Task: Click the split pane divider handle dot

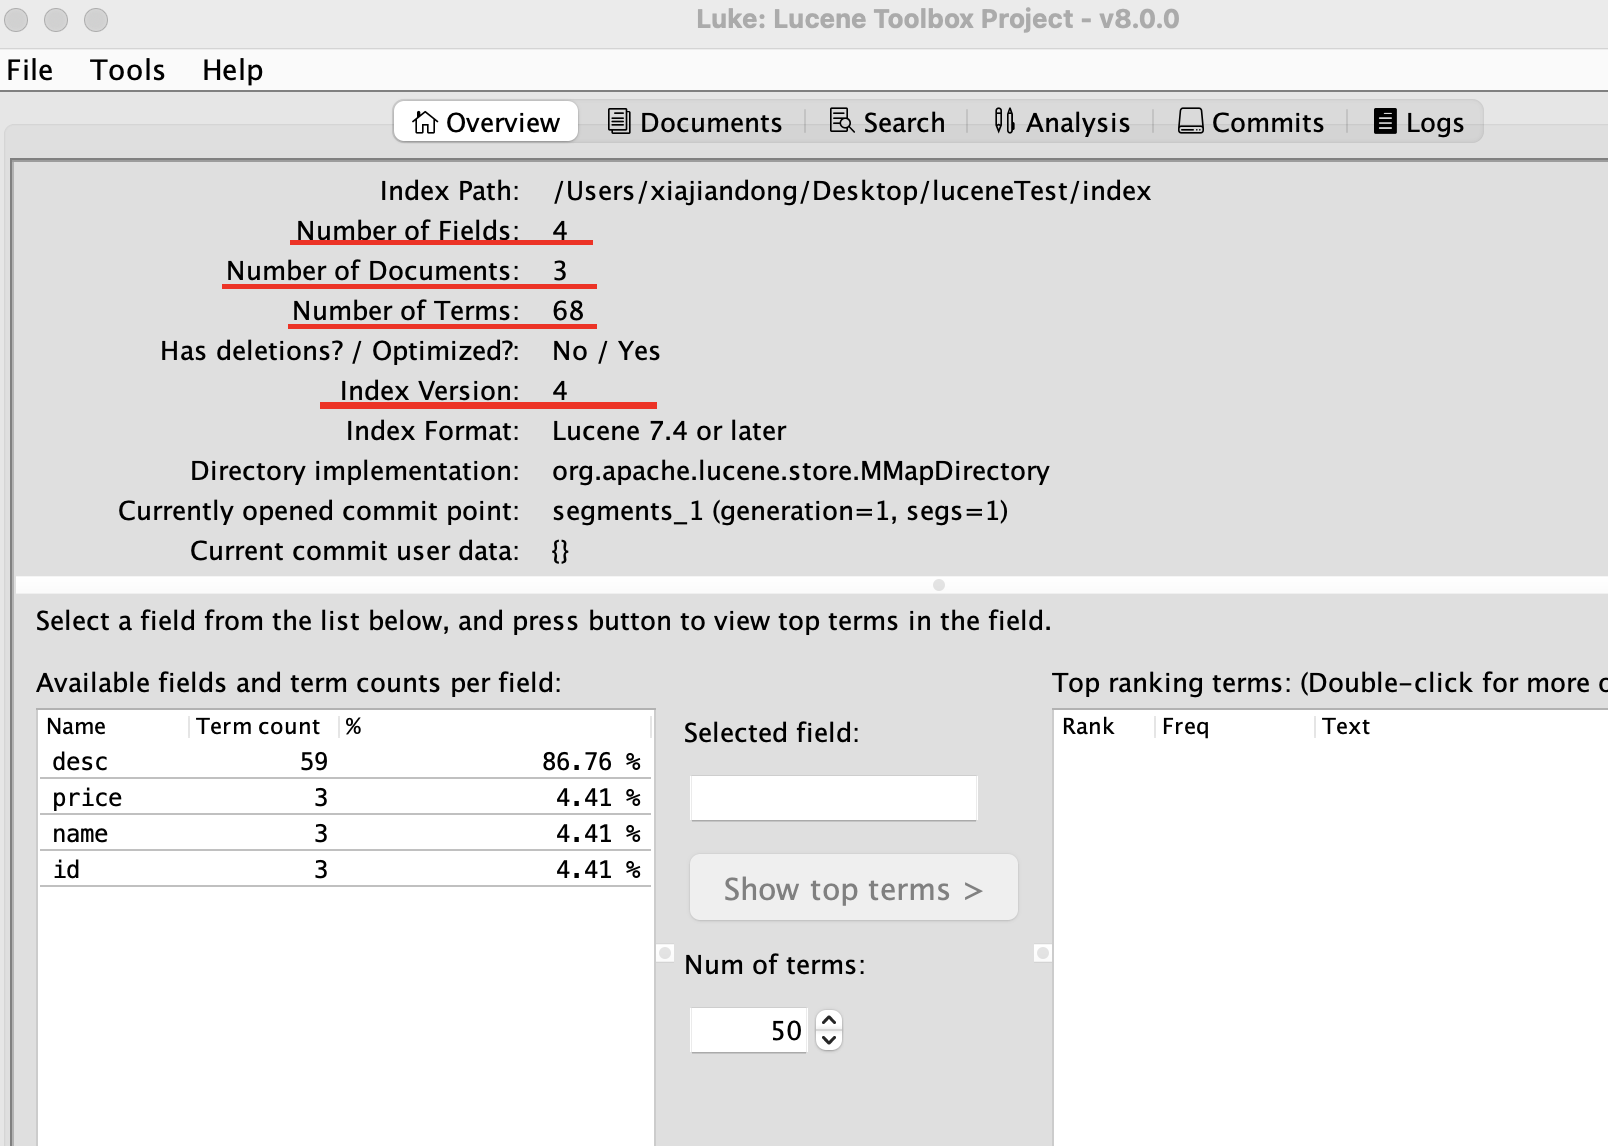Action: pyautogui.click(x=938, y=585)
